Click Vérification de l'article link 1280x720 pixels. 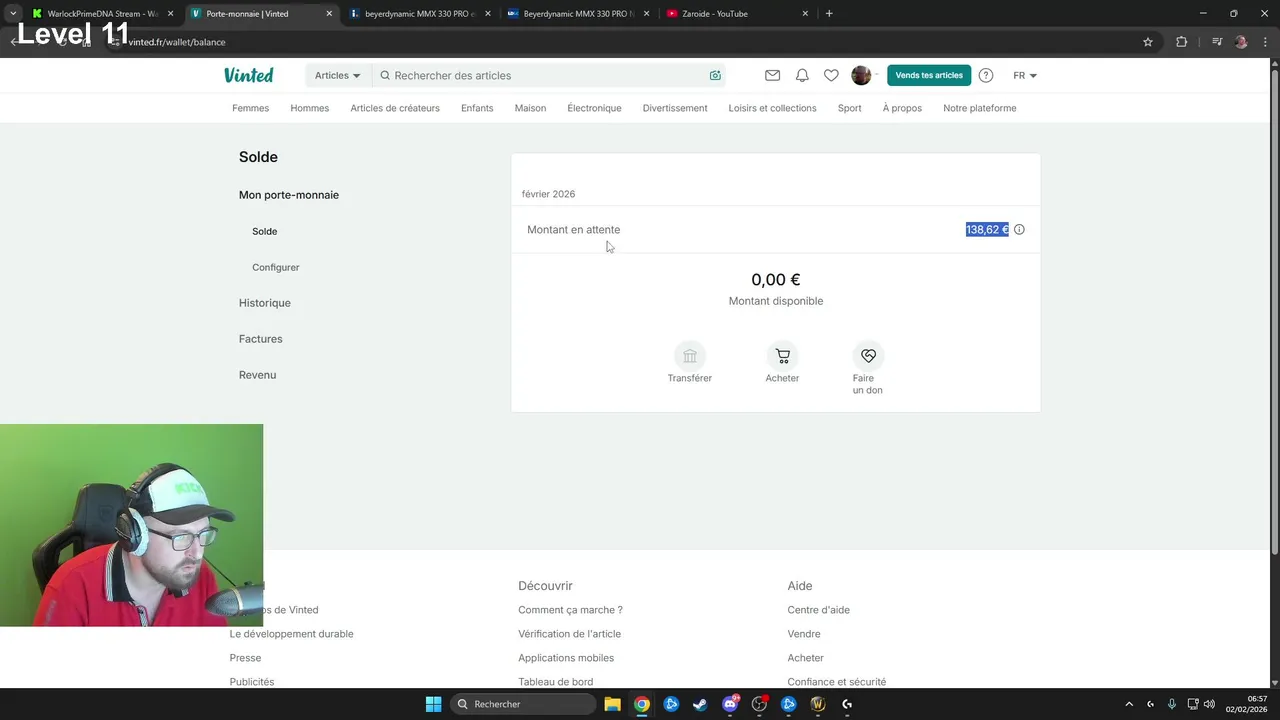point(569,634)
